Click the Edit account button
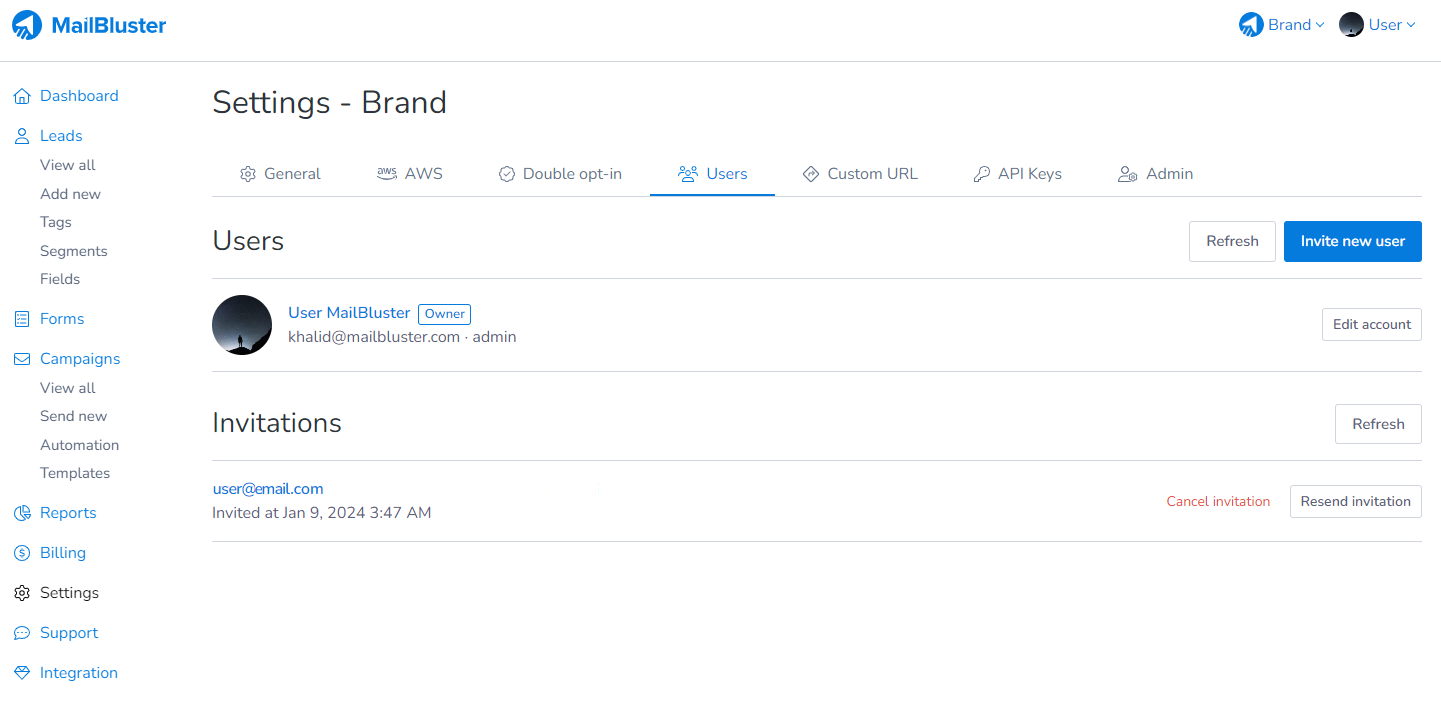The image size is (1441, 719). pos(1371,325)
